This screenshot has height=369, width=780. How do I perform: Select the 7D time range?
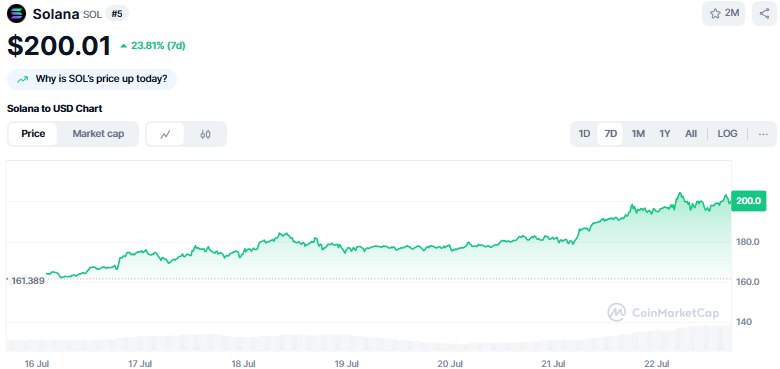pos(610,134)
